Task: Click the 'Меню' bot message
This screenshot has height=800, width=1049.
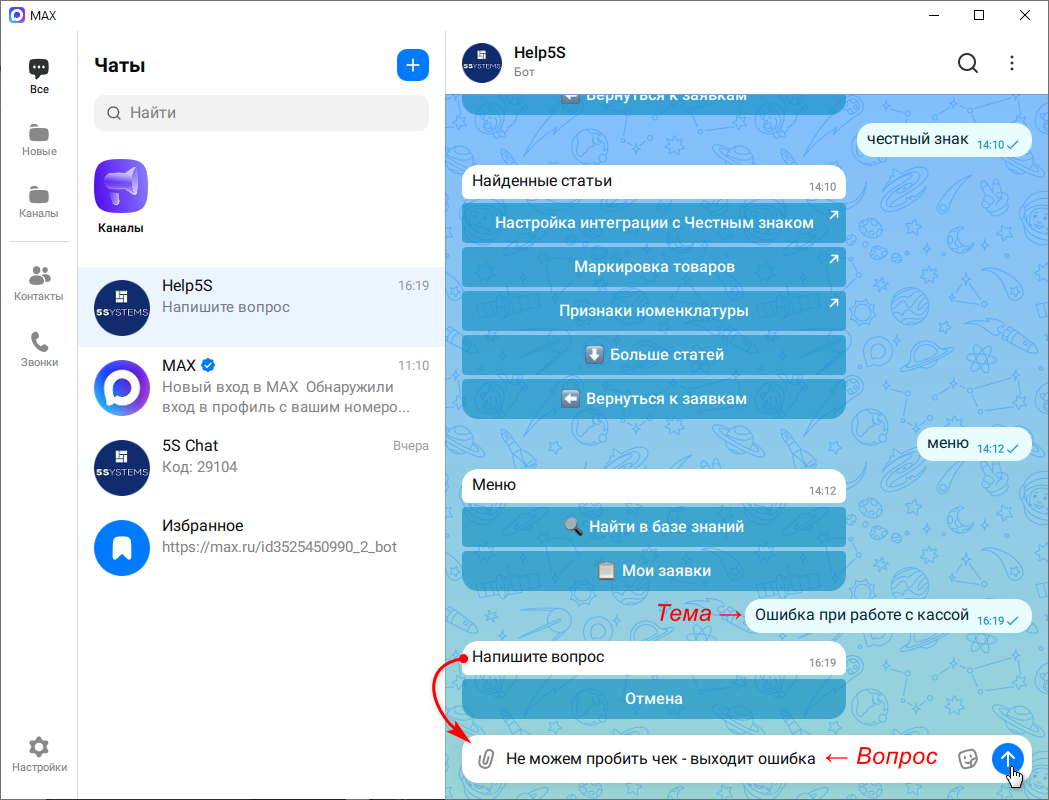Action: click(654, 486)
